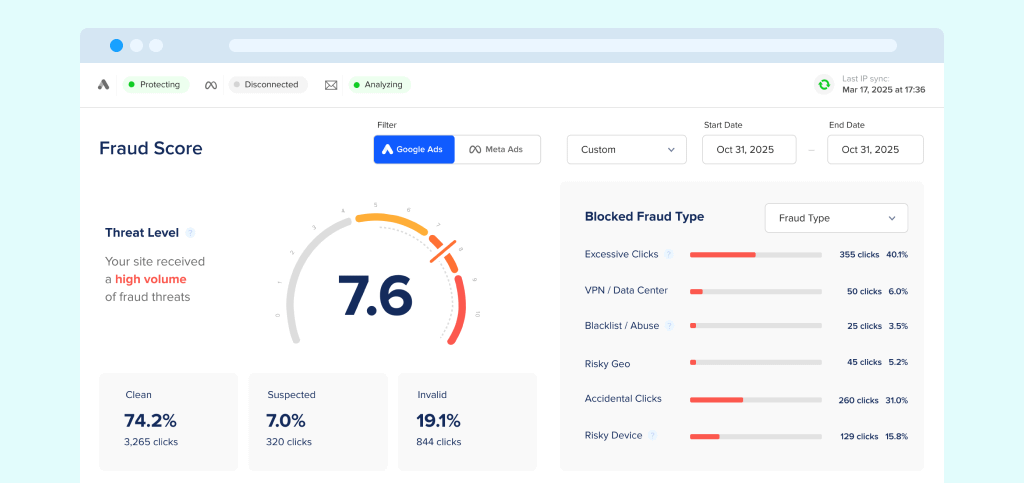Screen dimensions: 1024x483
Task: Click help icon beside Excessive Clicks
Action: tap(669, 254)
